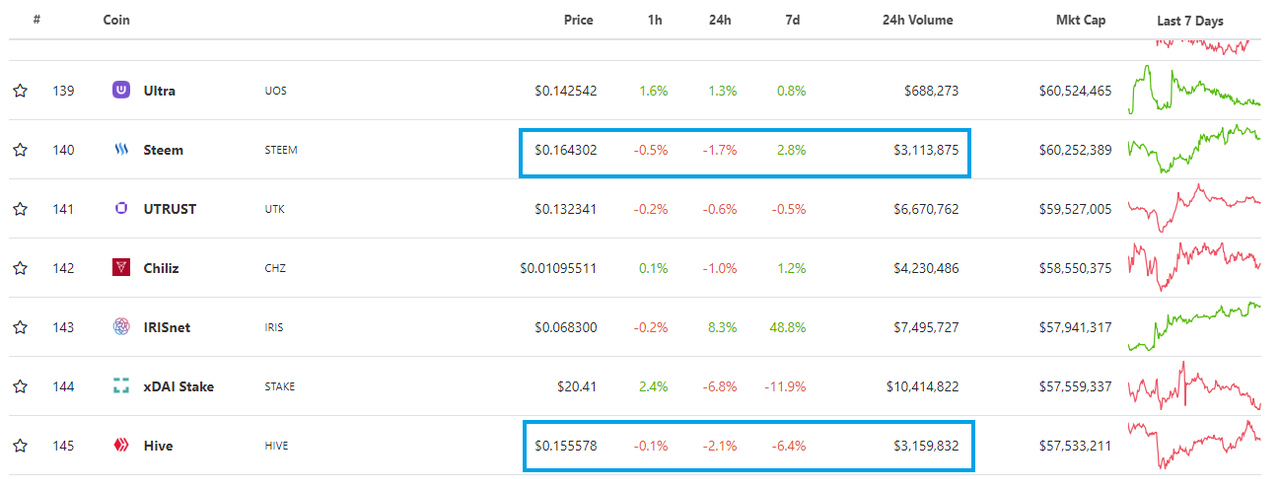Image resolution: width=1280 pixels, height=479 pixels.
Task: Select UTRUST volume $6,670,762
Action: point(926,209)
